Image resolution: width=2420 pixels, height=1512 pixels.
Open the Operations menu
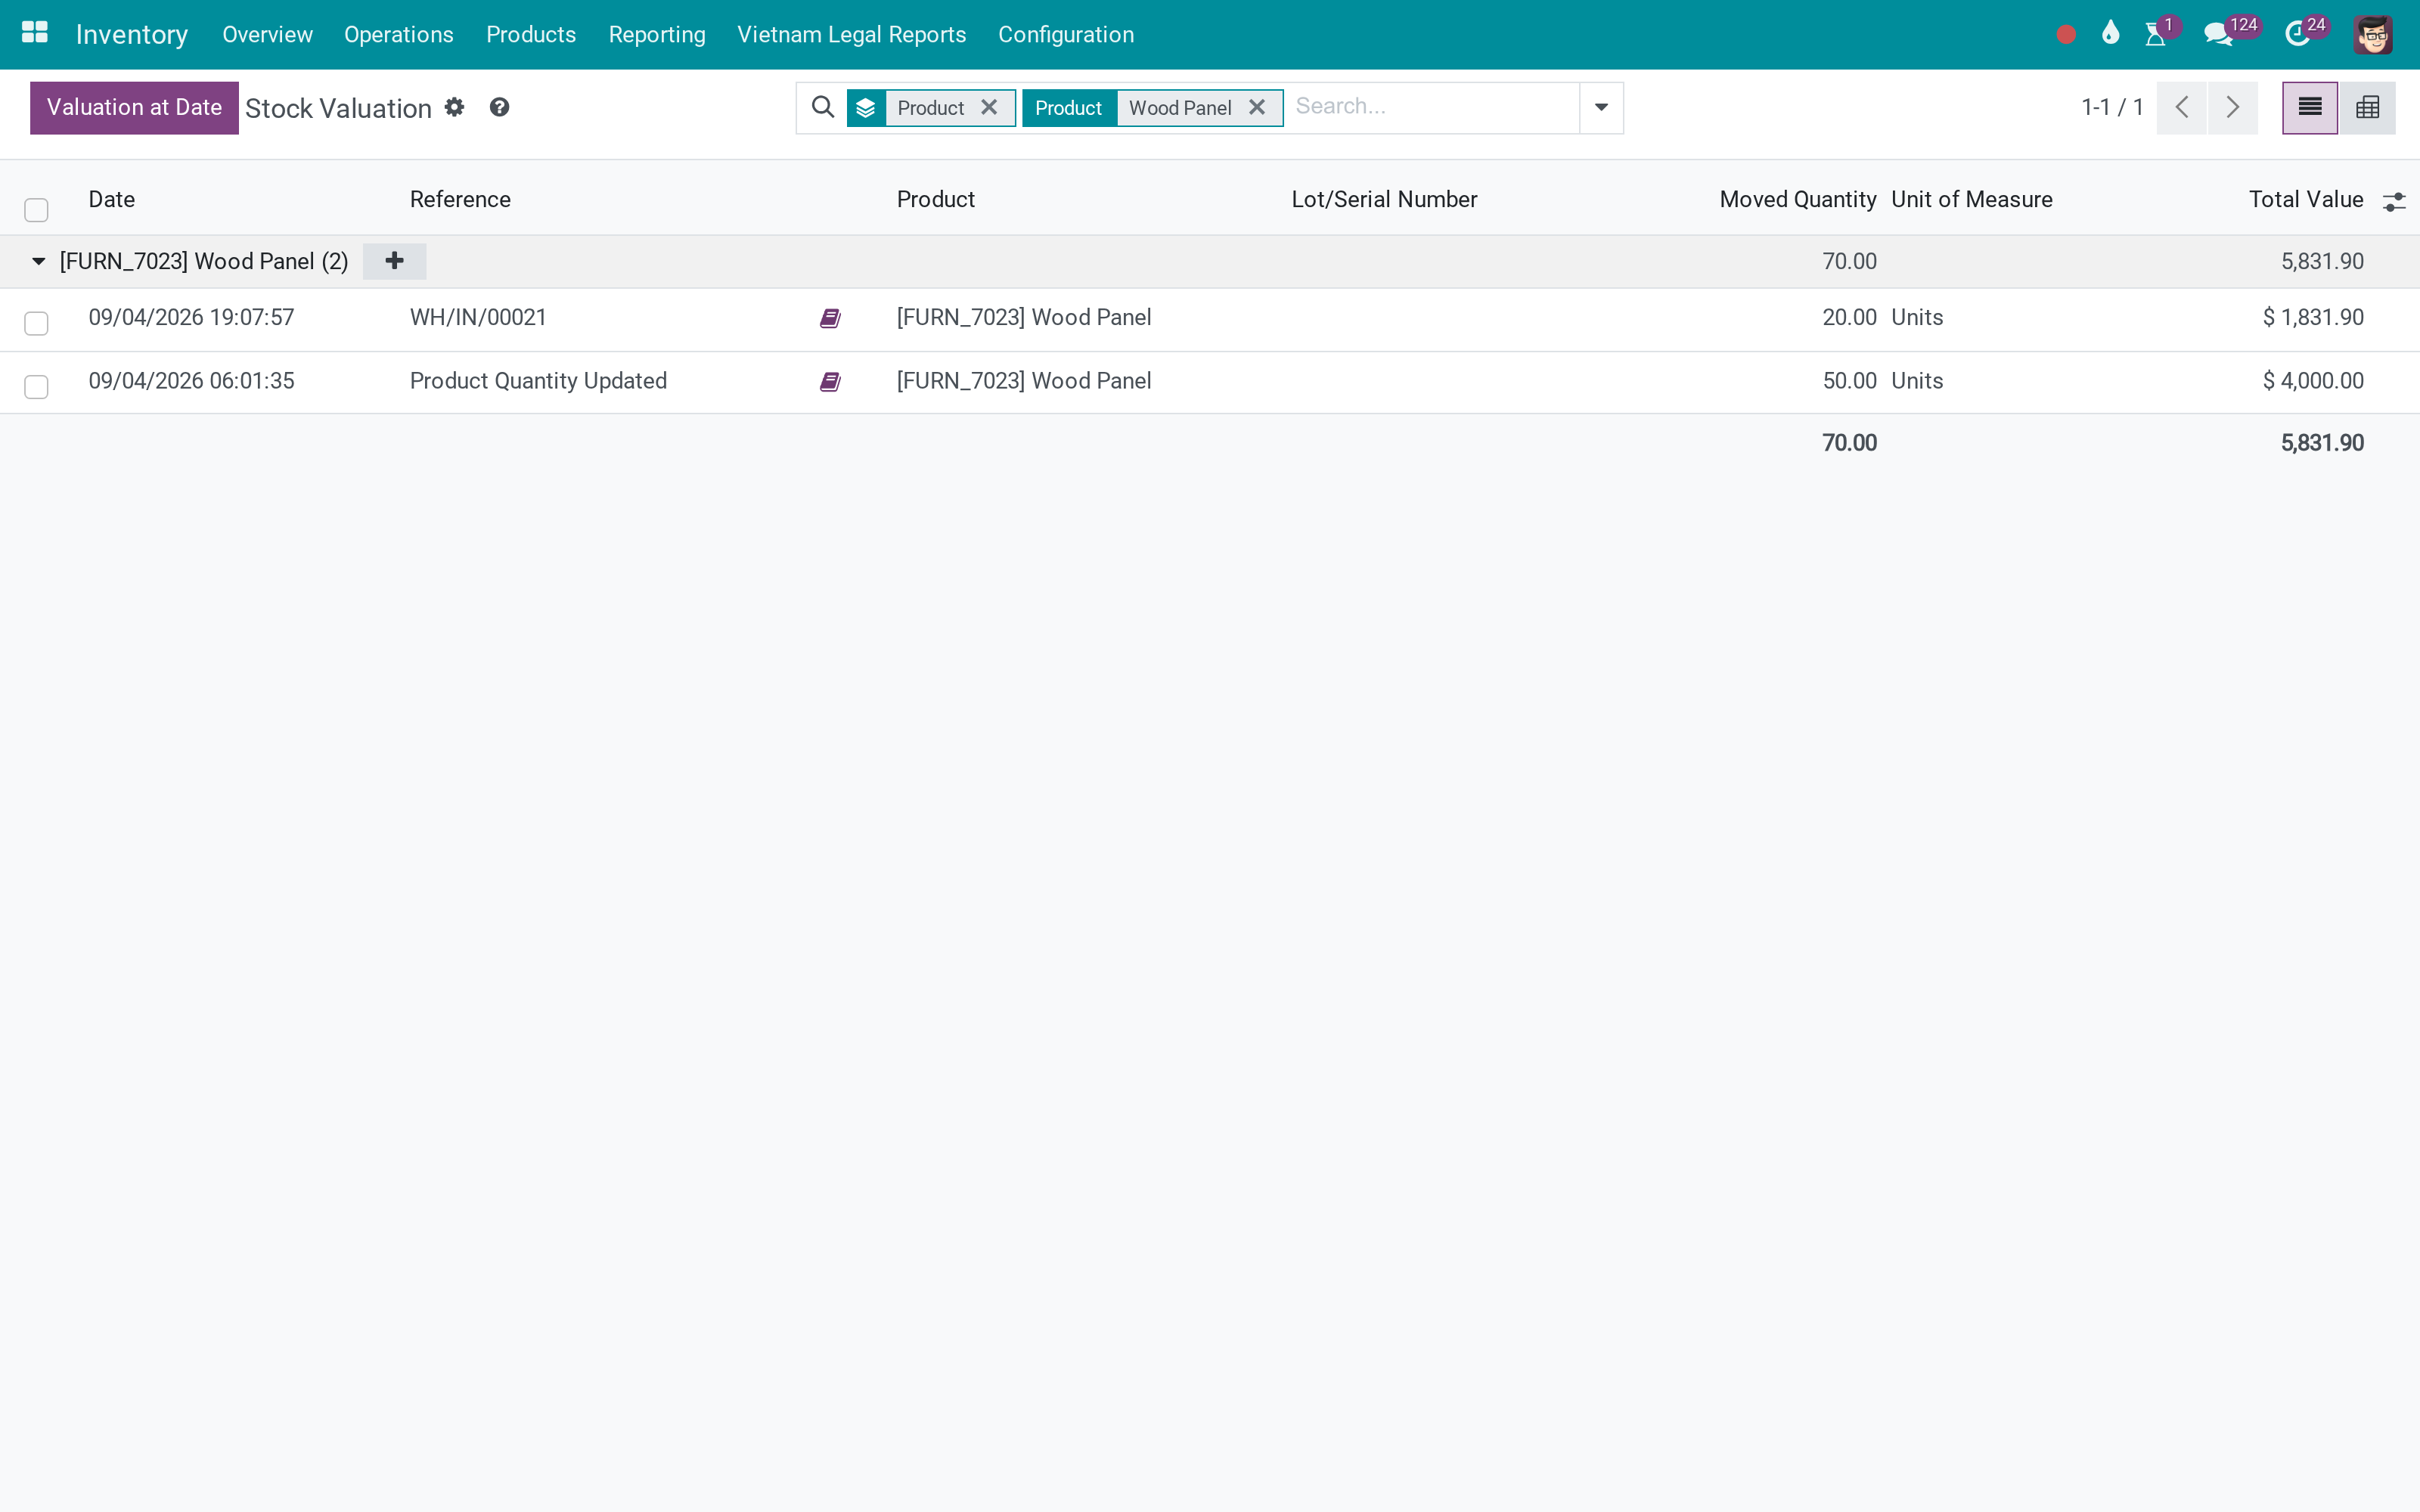pos(399,35)
